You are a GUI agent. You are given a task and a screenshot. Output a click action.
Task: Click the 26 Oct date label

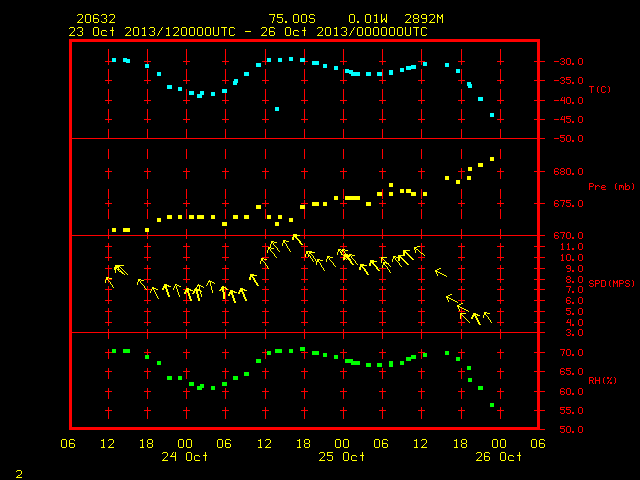(x=498, y=456)
